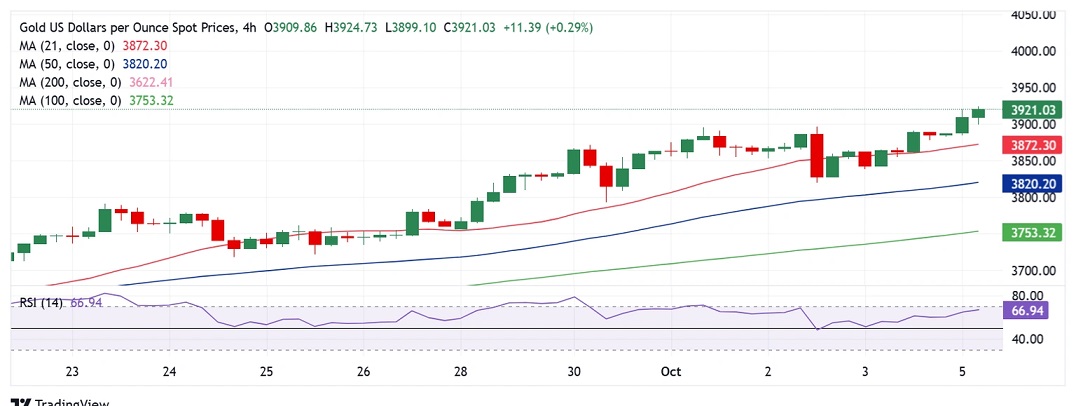1076x406 pixels.
Task: Click the TradingView logo
Action: pyautogui.click(x=60, y=402)
